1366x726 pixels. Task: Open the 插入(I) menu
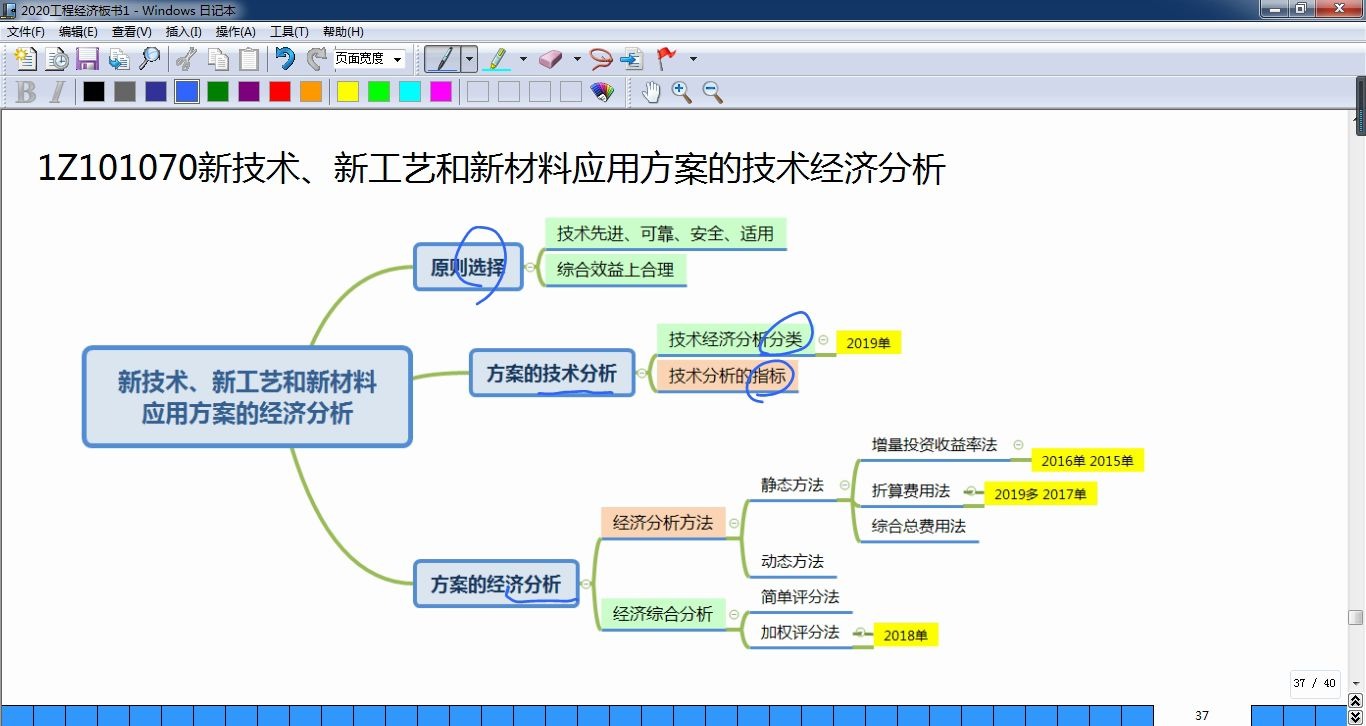point(183,31)
